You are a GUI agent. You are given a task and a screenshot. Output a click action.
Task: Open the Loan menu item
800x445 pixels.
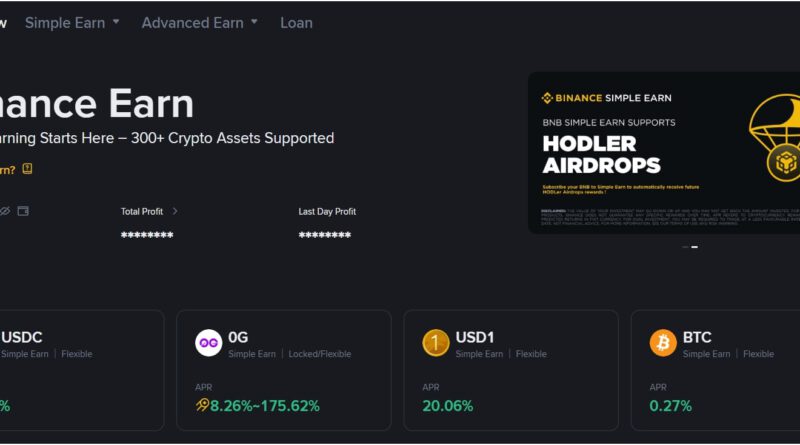296,22
